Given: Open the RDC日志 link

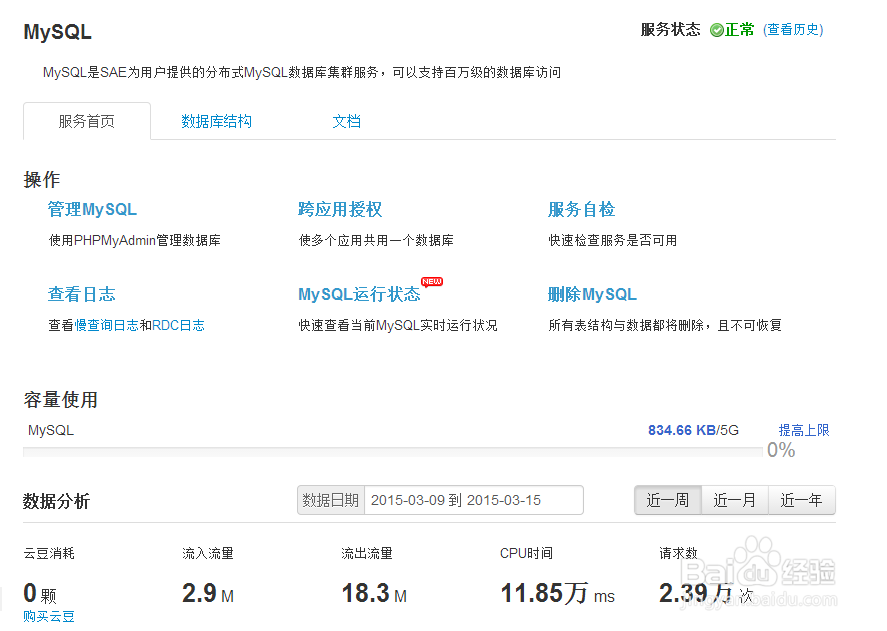Looking at the screenshot, I should click(178, 325).
